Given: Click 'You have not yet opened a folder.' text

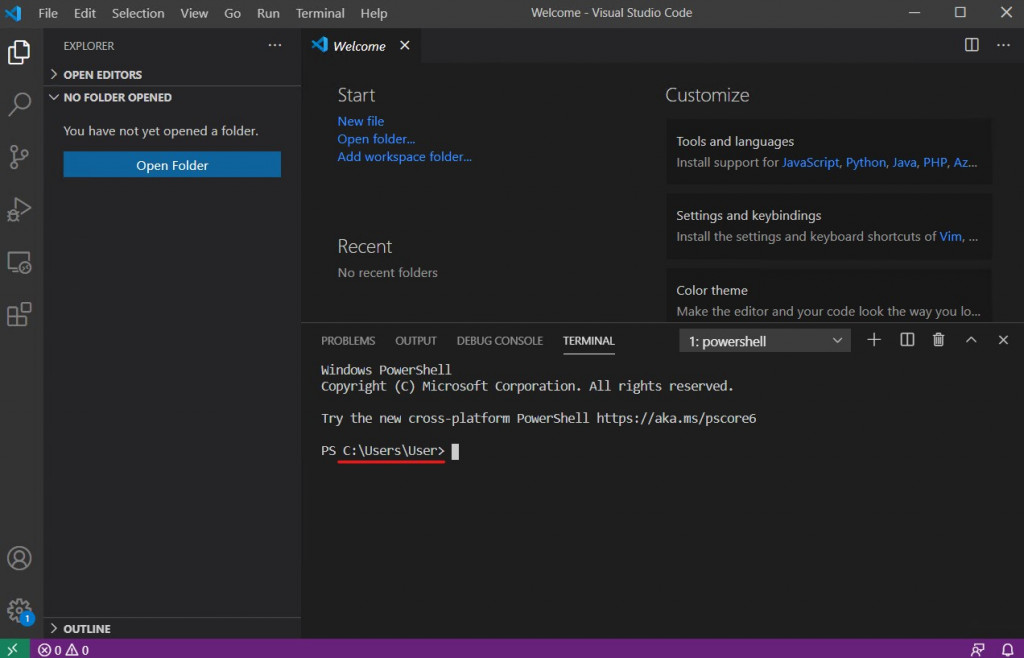Looking at the screenshot, I should (161, 131).
